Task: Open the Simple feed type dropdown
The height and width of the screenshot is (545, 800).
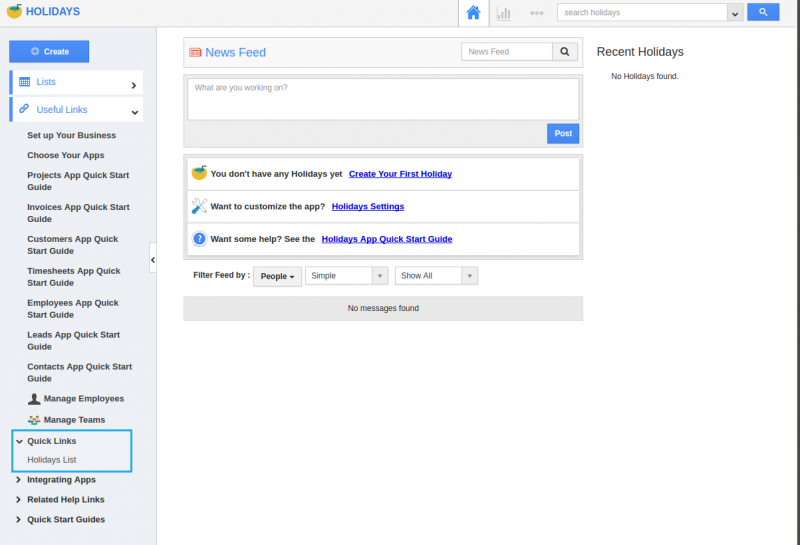Action: tap(346, 276)
